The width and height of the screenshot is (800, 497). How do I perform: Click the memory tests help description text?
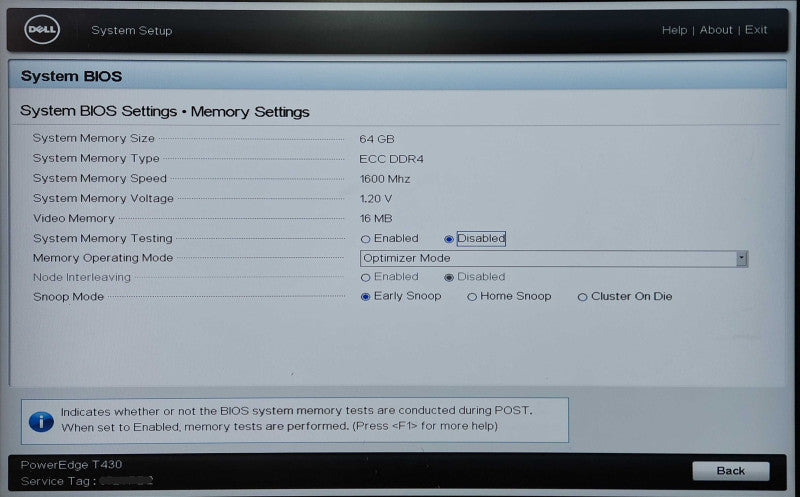click(x=296, y=418)
